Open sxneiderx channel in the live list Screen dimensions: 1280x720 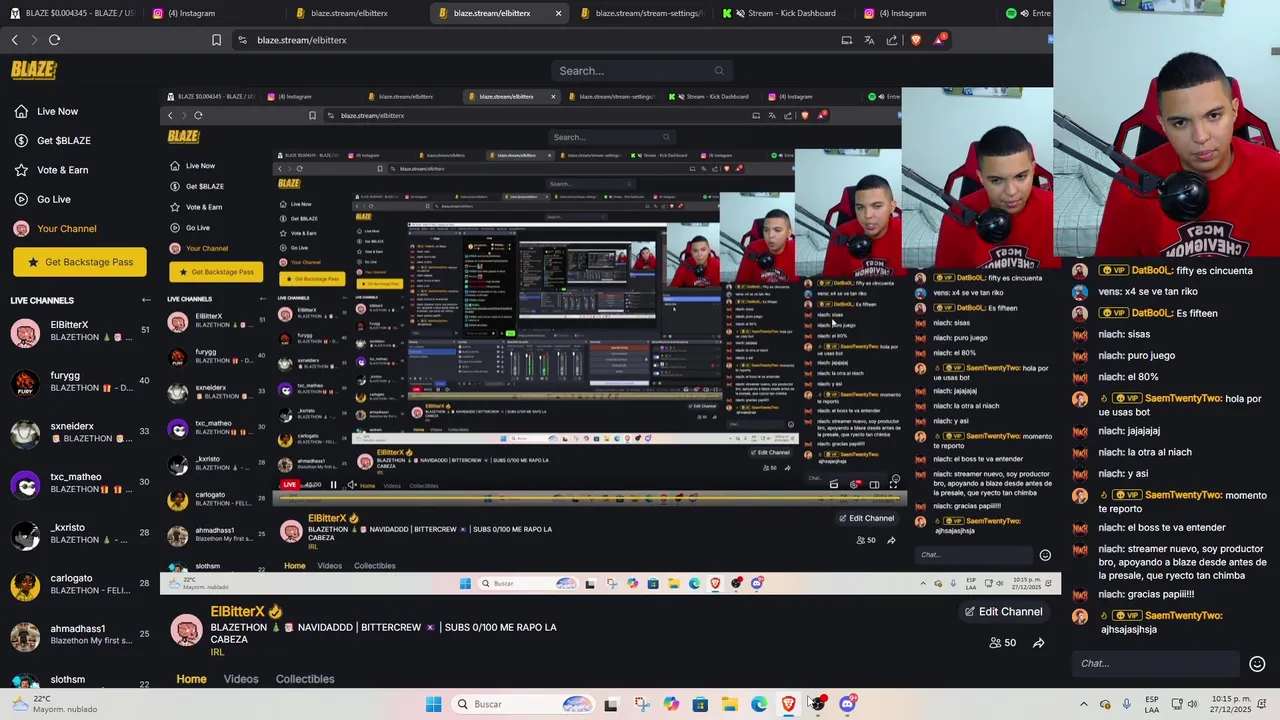(x=80, y=432)
